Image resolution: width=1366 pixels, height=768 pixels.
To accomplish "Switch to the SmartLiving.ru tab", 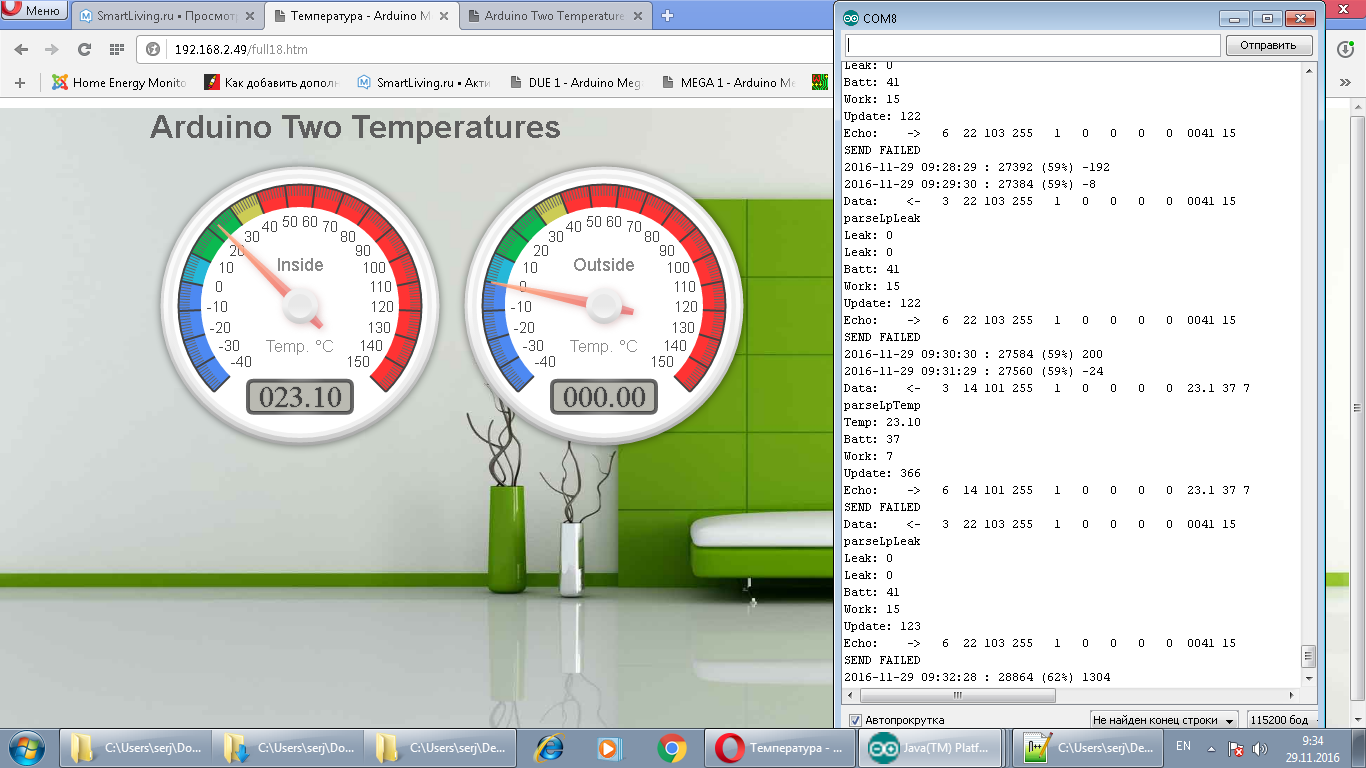I will tap(166, 16).
